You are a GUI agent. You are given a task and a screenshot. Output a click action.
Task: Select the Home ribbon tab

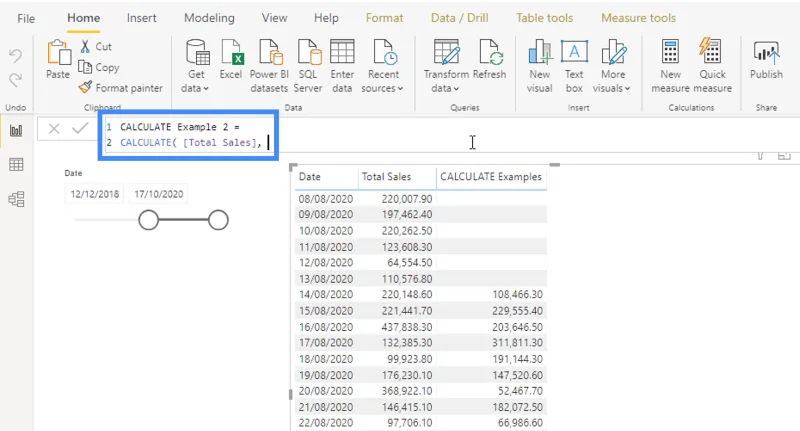click(84, 18)
